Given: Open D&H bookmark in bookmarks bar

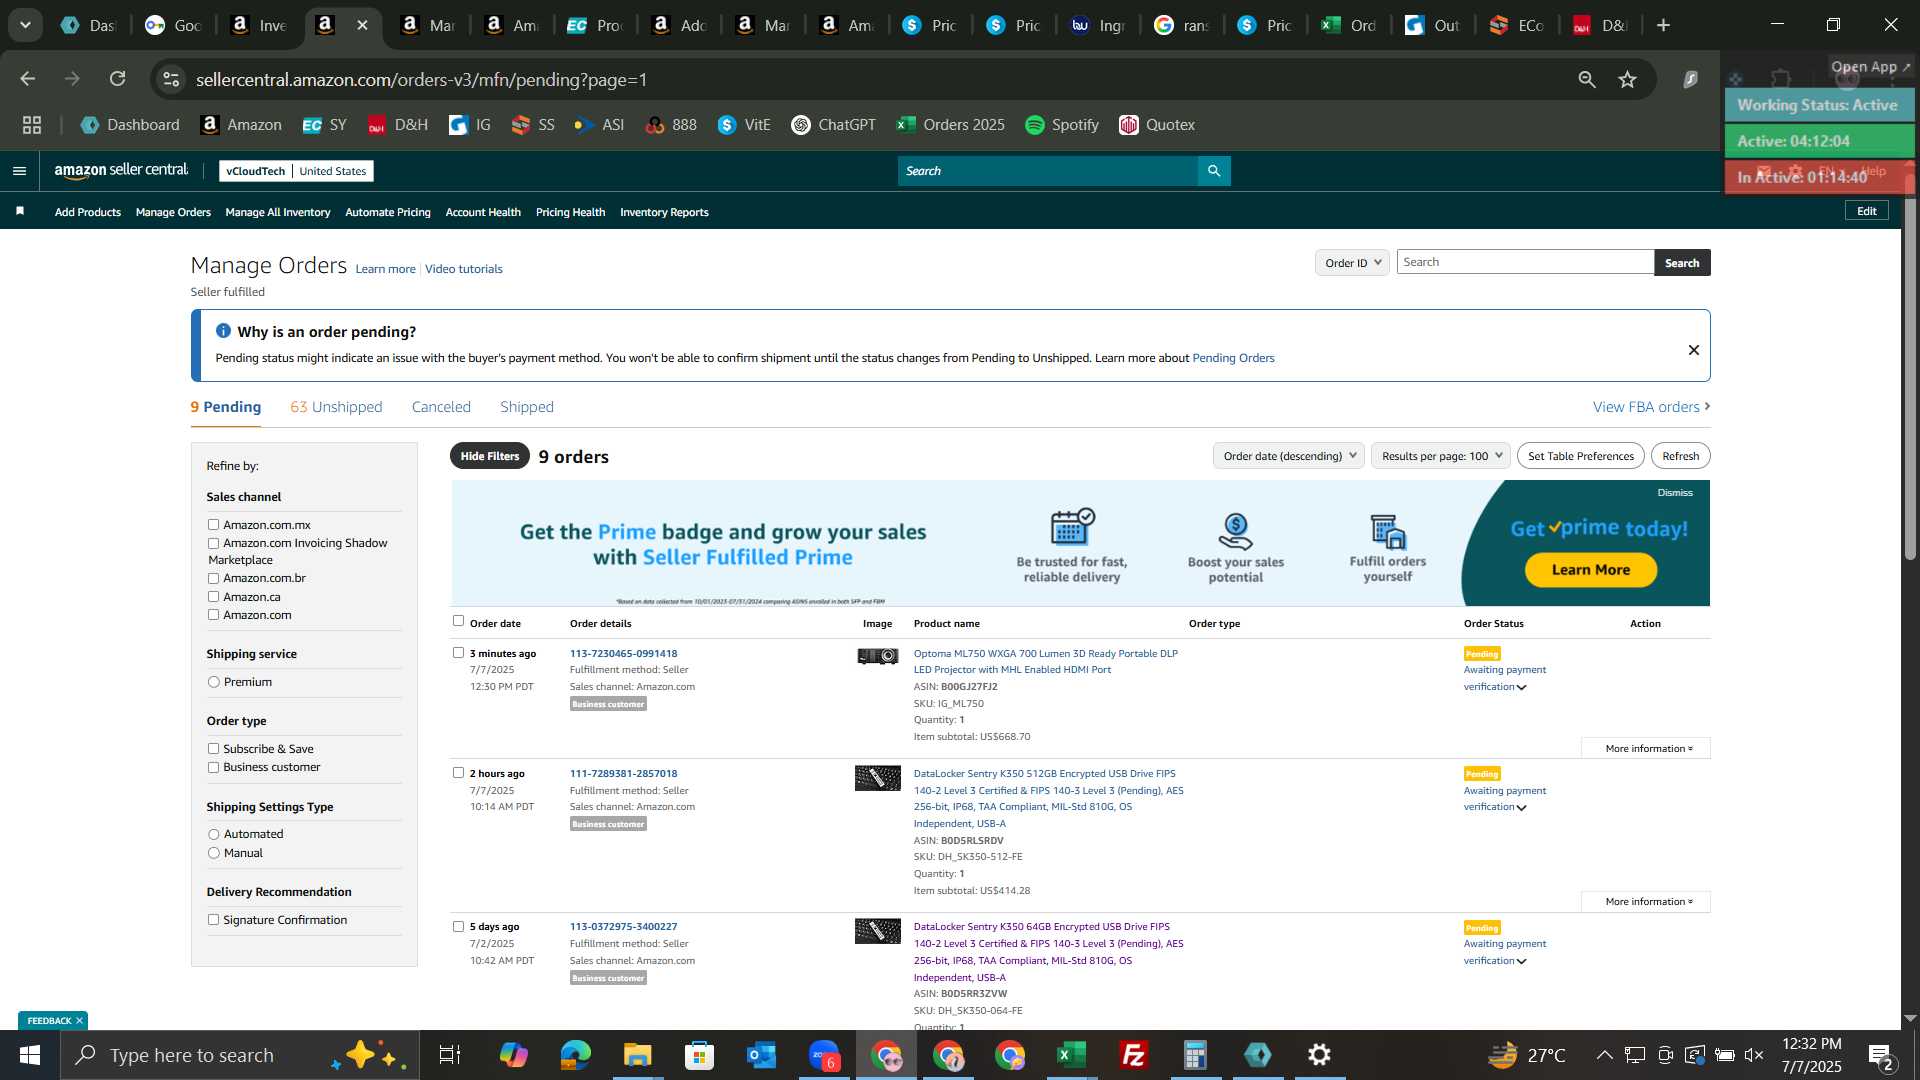Looking at the screenshot, I should (398, 125).
